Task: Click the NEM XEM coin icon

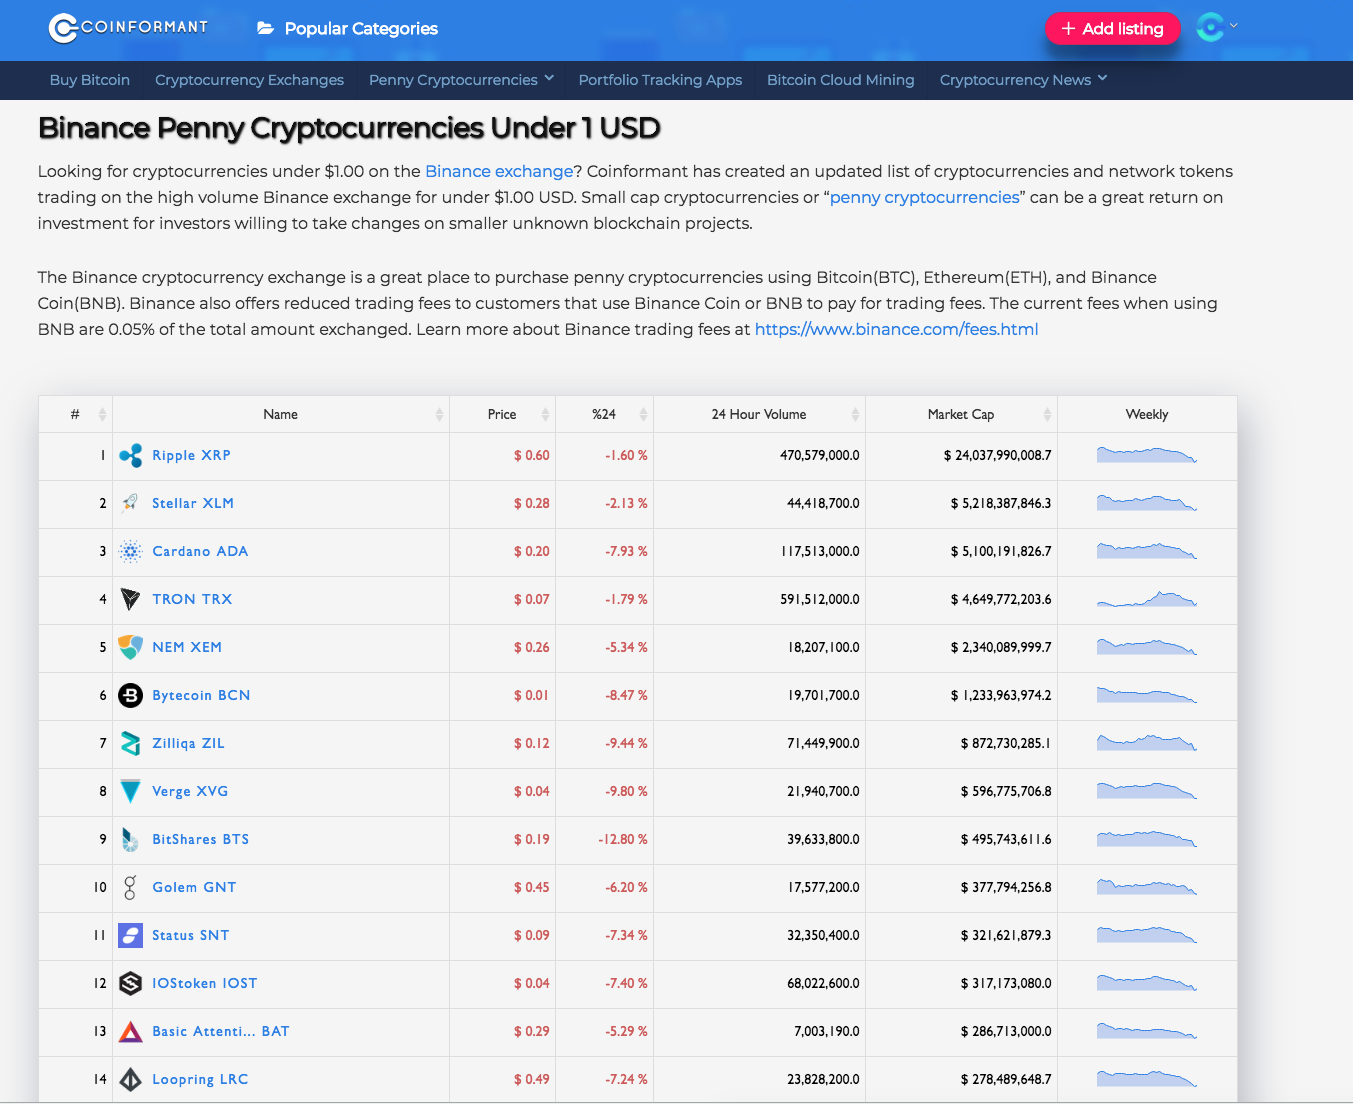Action: 130,647
